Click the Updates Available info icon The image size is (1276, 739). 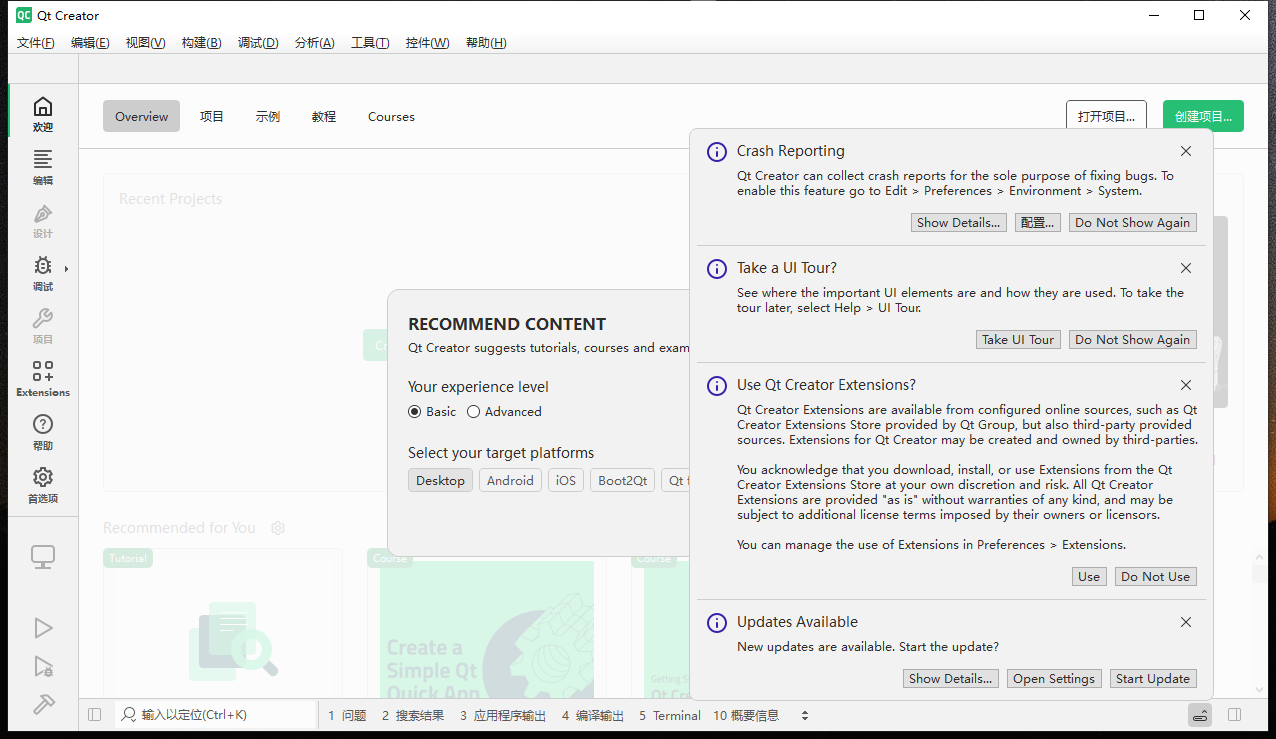coord(717,623)
